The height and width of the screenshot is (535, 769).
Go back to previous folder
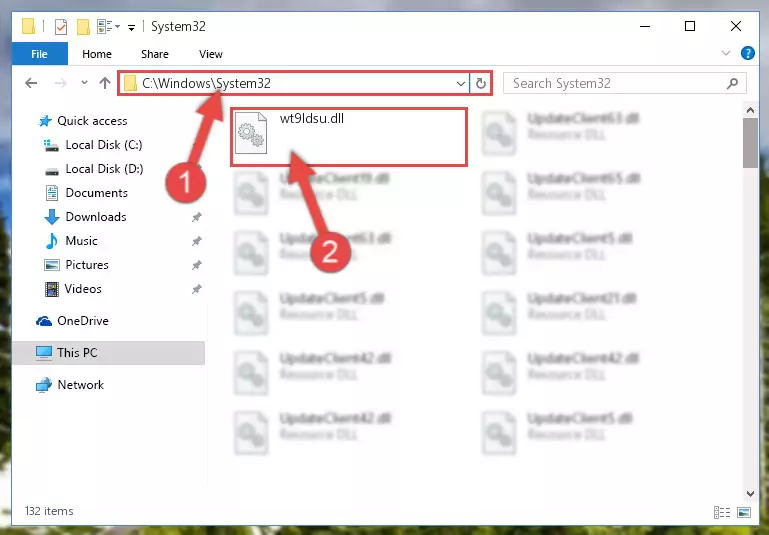click(x=31, y=83)
